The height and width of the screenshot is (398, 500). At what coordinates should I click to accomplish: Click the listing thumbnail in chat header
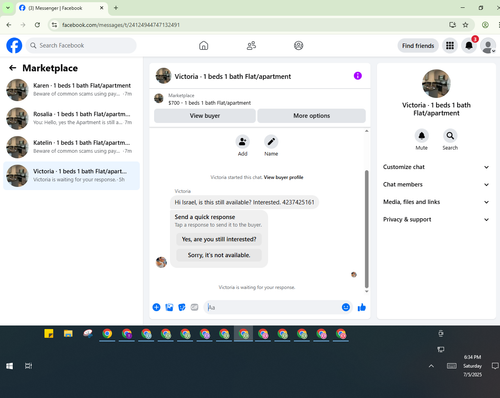(x=163, y=76)
